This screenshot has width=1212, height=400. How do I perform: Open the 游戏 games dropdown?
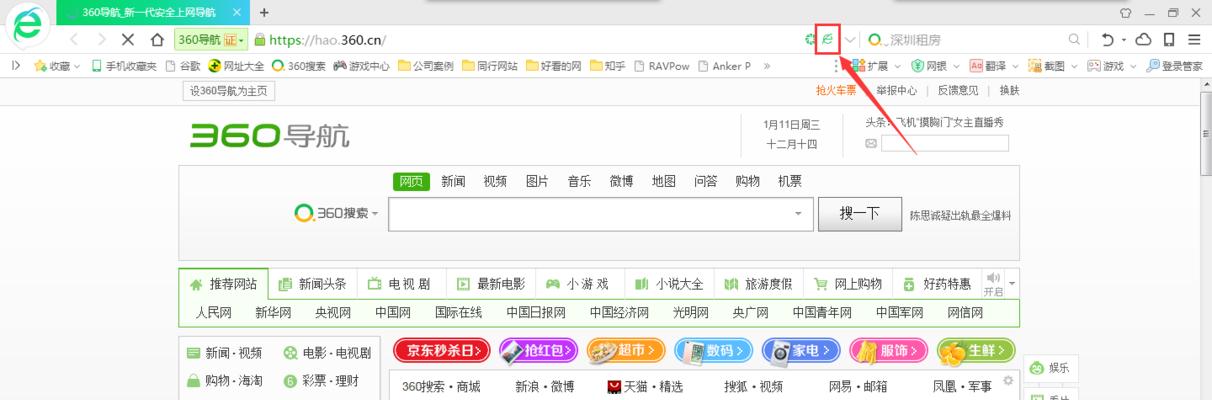coord(1113,66)
